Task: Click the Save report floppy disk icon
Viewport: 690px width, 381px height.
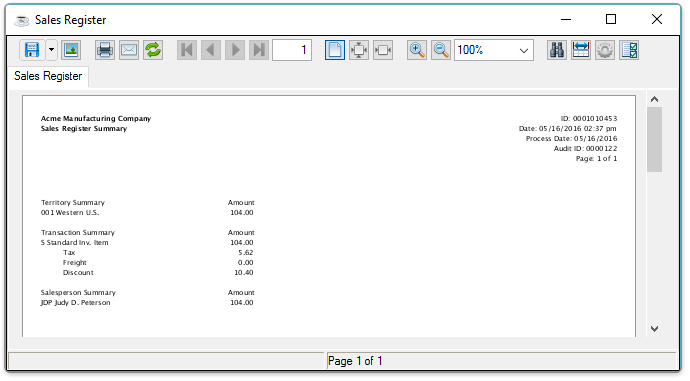Action: [x=32, y=50]
